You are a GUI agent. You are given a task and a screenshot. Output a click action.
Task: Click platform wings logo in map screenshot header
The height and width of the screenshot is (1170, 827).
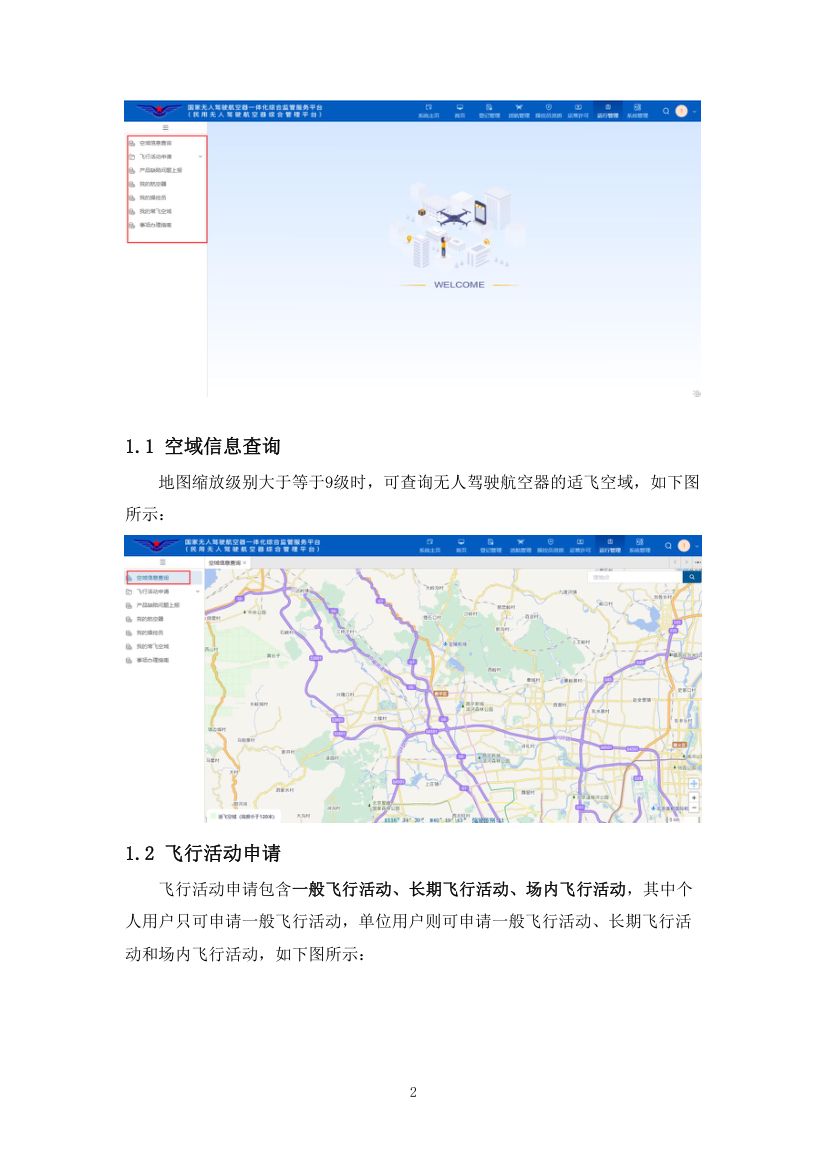click(156, 545)
